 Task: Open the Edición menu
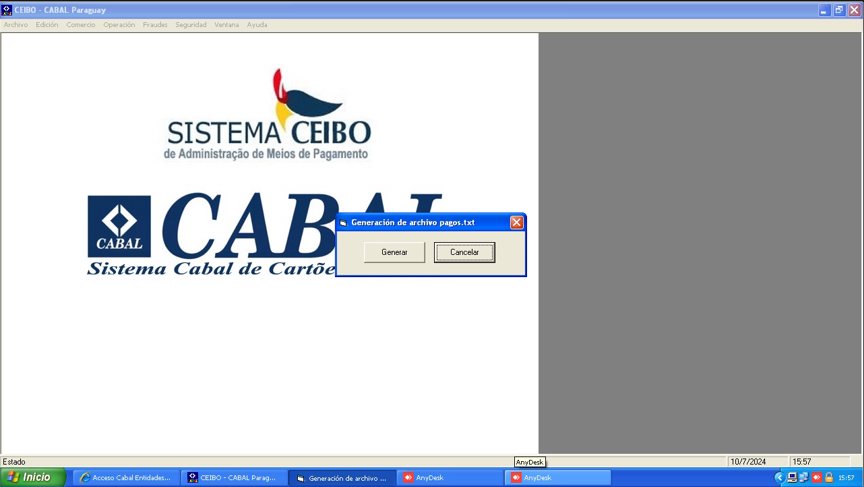click(x=47, y=25)
